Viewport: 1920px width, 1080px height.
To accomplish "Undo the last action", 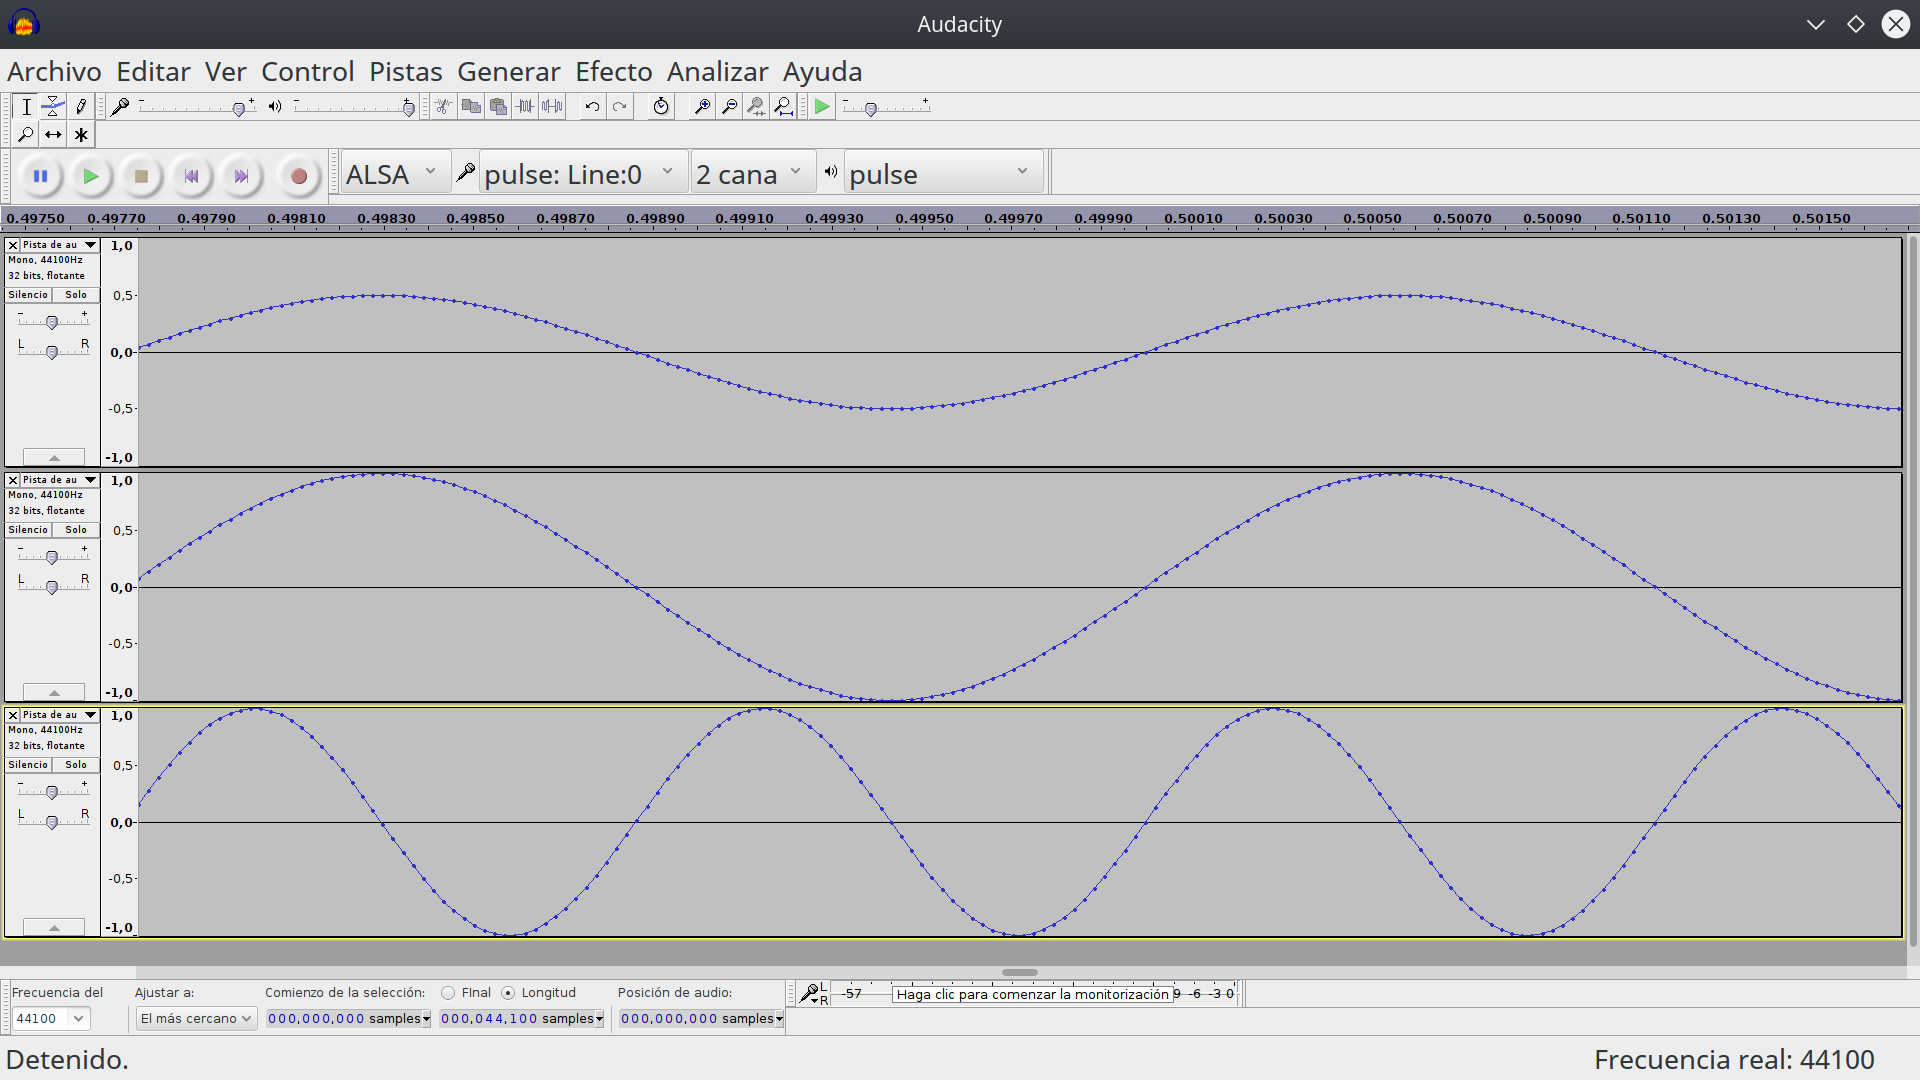I will [x=593, y=107].
